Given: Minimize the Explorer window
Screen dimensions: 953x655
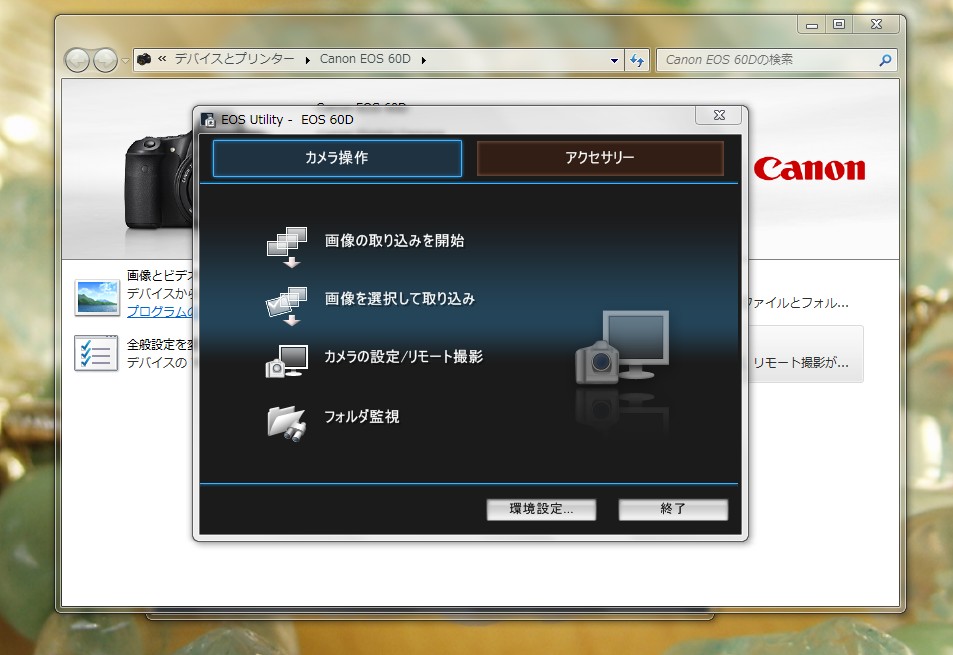Looking at the screenshot, I should 811,24.
